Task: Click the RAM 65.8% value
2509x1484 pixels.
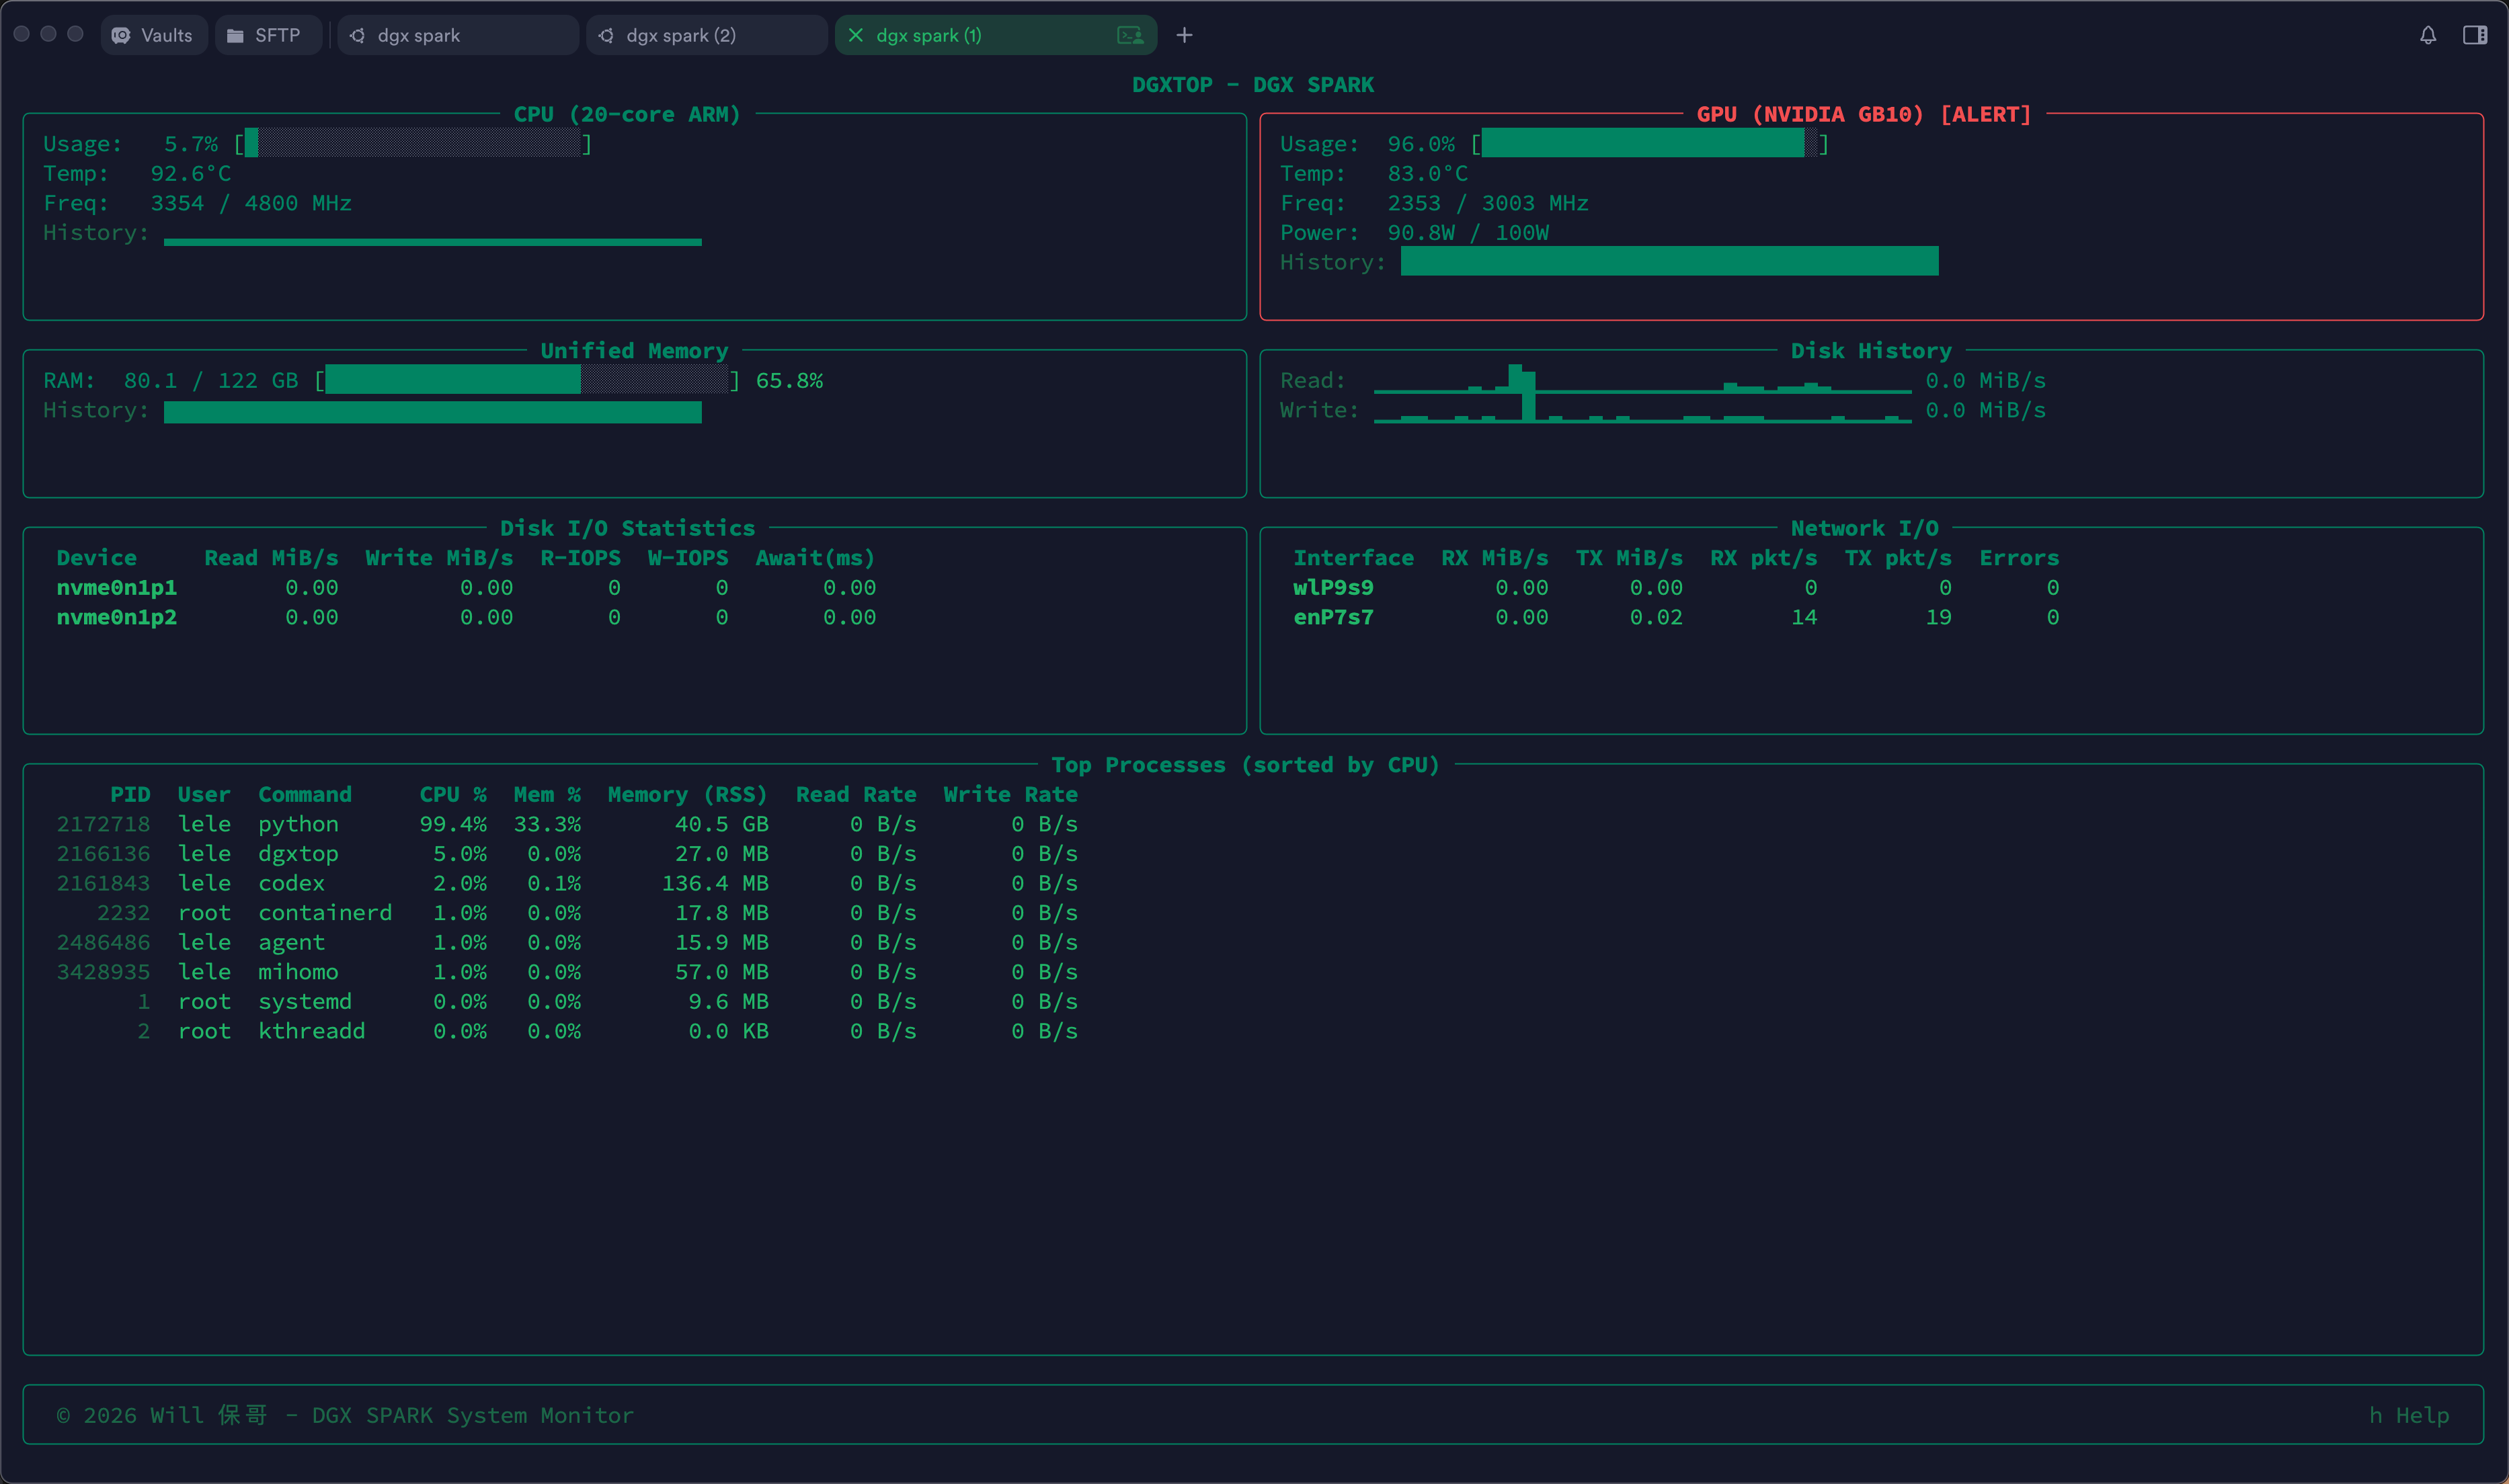Action: tap(789, 380)
